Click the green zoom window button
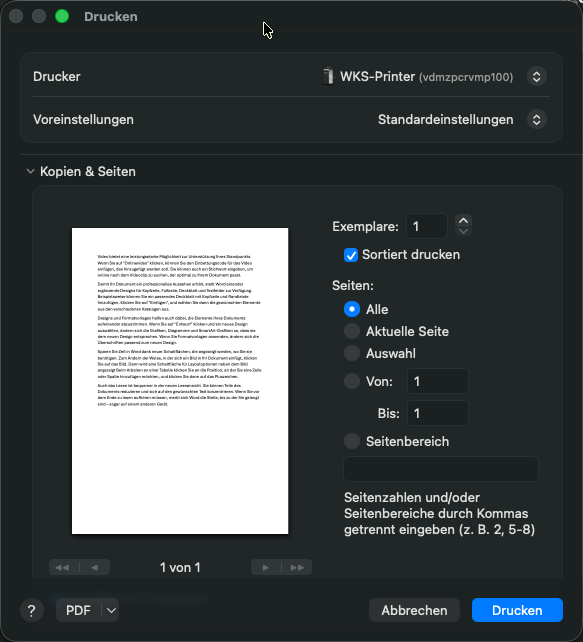Image resolution: width=583 pixels, height=642 pixels. [x=62, y=16]
